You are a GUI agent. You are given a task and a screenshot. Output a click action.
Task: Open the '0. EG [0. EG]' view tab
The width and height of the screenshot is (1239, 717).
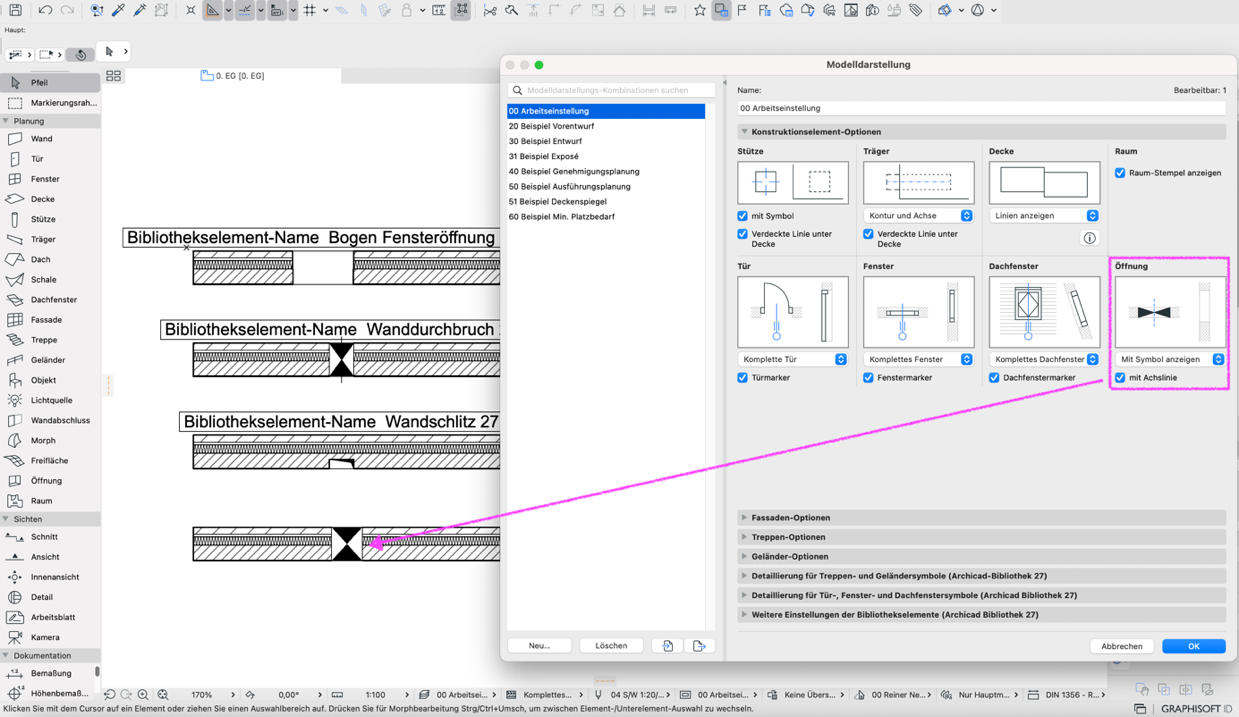tap(233, 76)
